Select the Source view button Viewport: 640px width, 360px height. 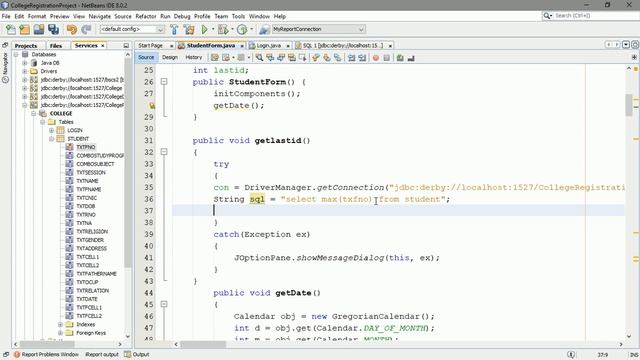tap(146, 58)
